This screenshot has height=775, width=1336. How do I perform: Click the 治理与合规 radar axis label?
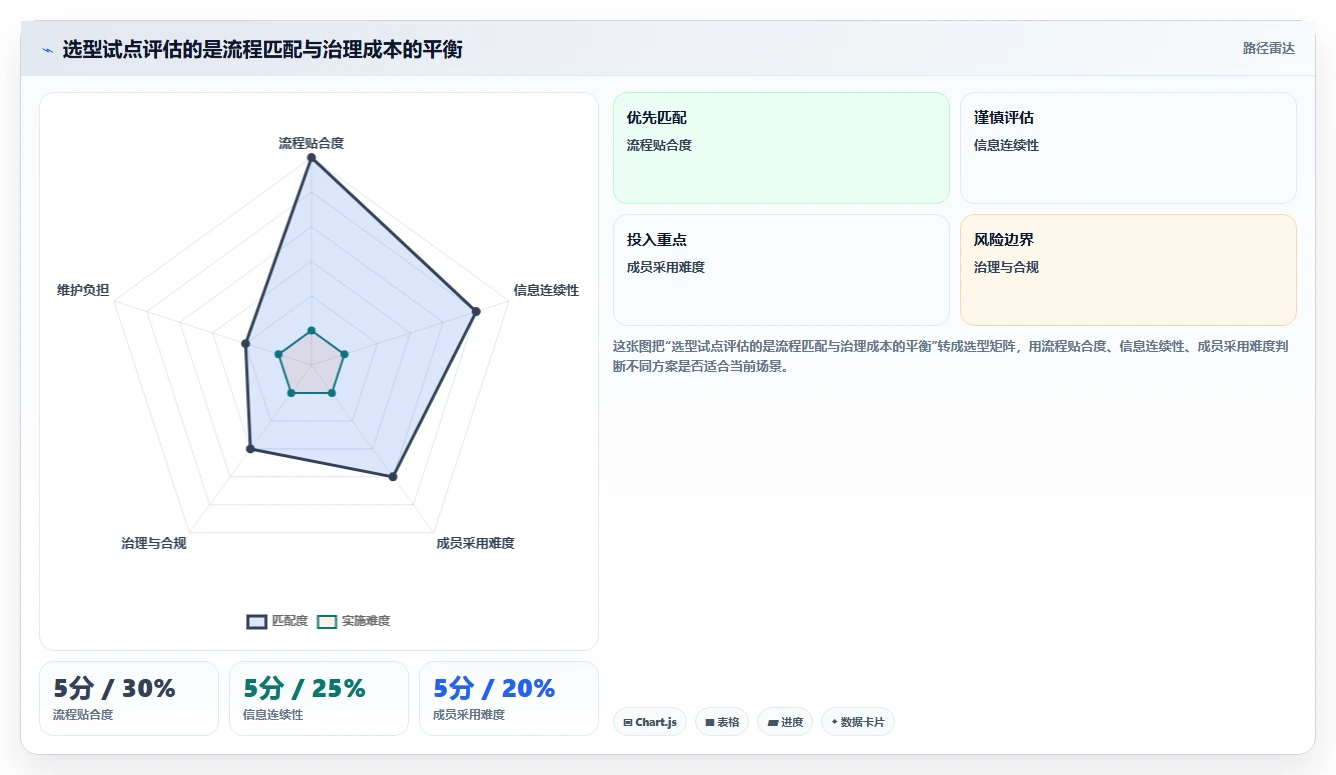coord(153,543)
